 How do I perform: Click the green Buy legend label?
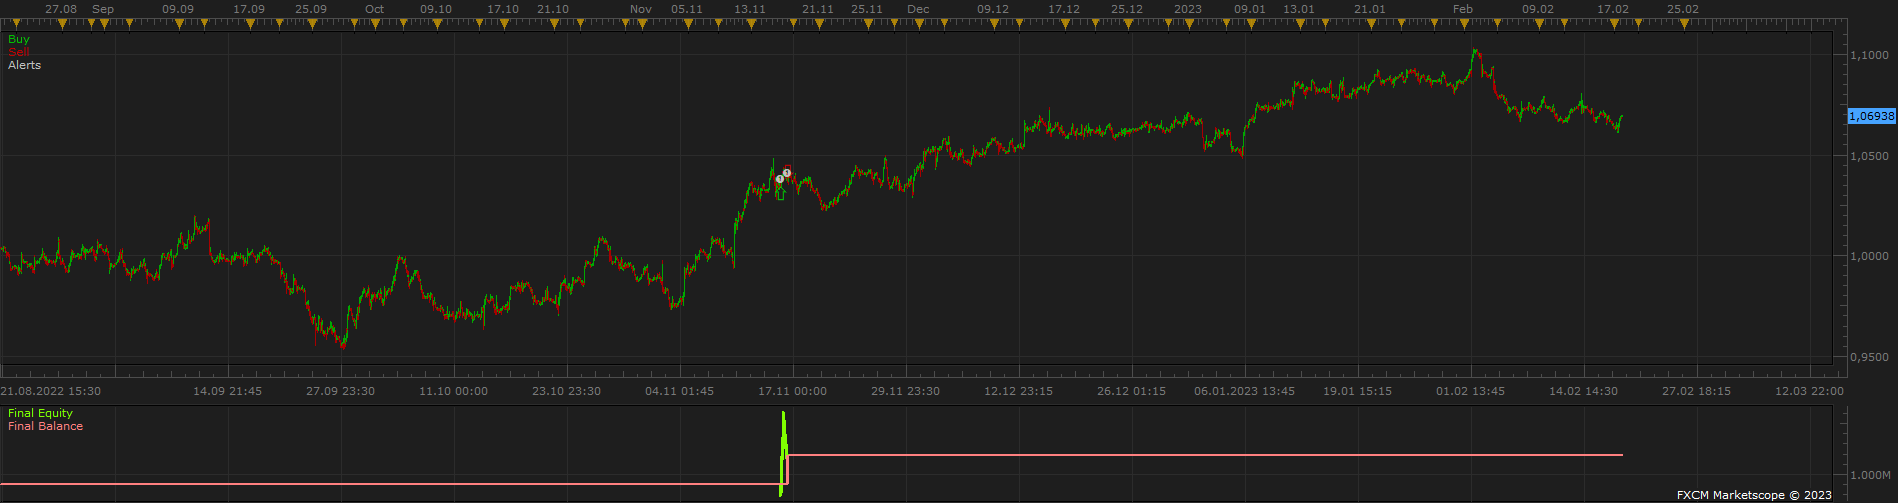click(19, 39)
